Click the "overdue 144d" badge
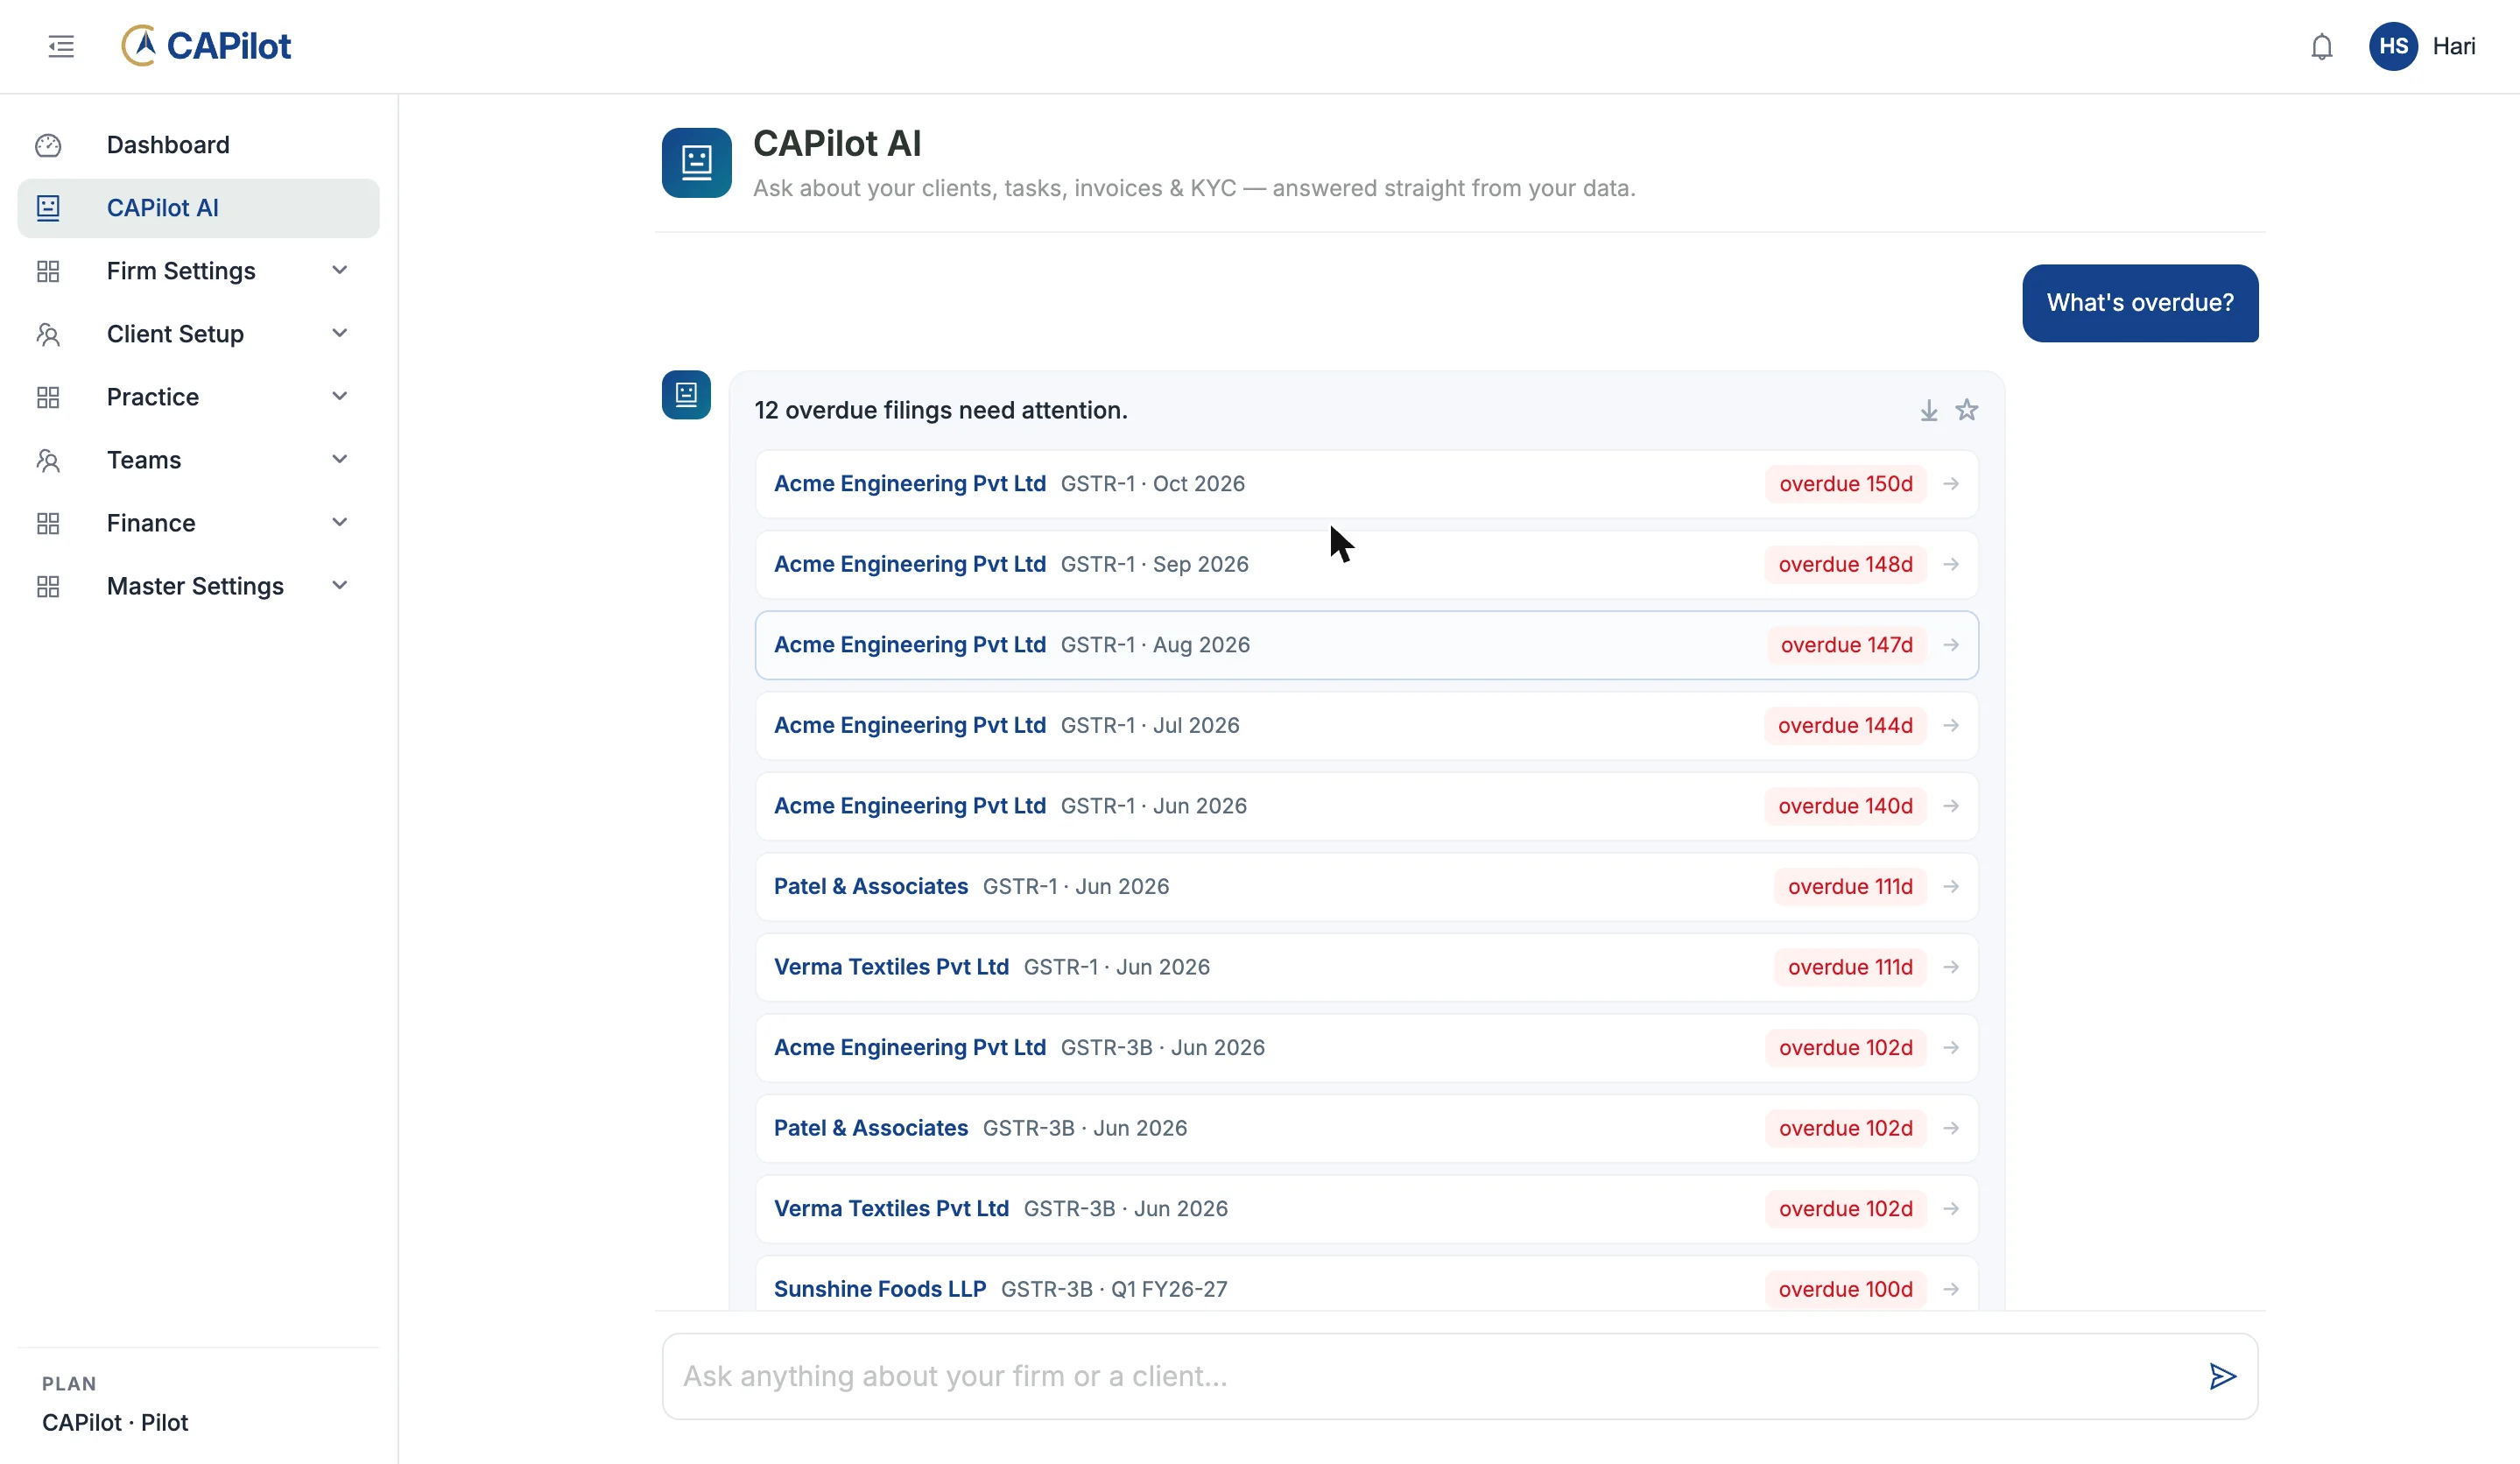Screen dimensions: 2520x1464 (x=1845, y=726)
